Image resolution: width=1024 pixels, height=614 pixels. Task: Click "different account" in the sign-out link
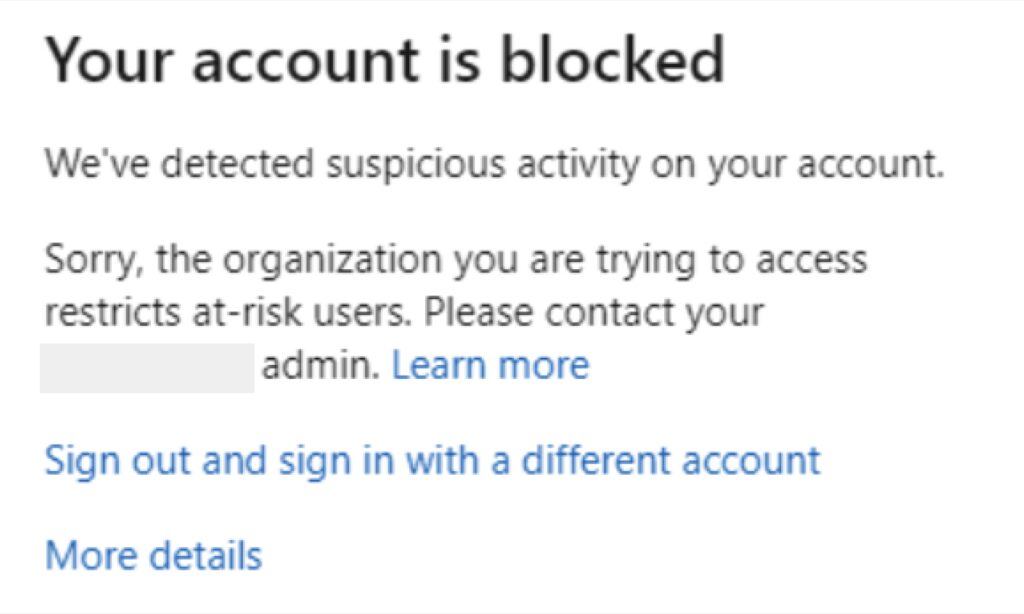point(670,460)
